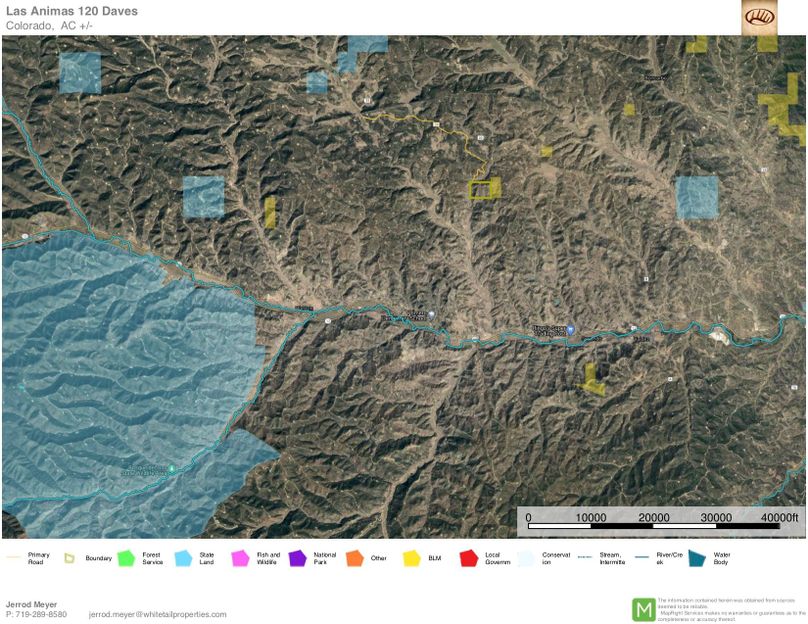The height and width of the screenshot is (624, 808).
Task: Click the Whitetail Properties logo at top right
Action: pos(759,17)
